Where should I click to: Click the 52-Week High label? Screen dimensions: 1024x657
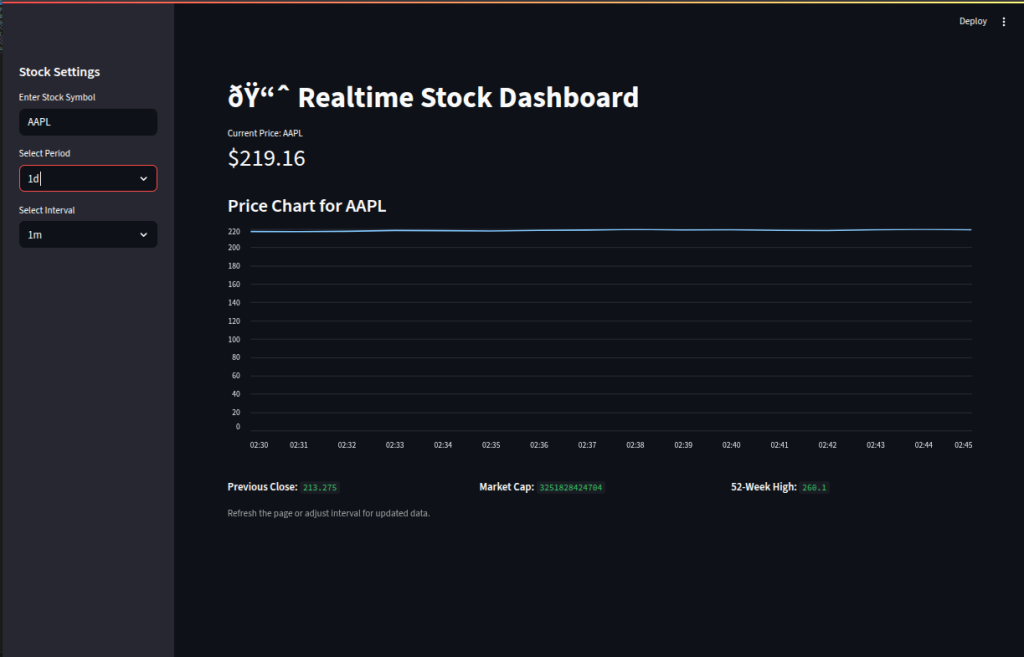[763, 487]
